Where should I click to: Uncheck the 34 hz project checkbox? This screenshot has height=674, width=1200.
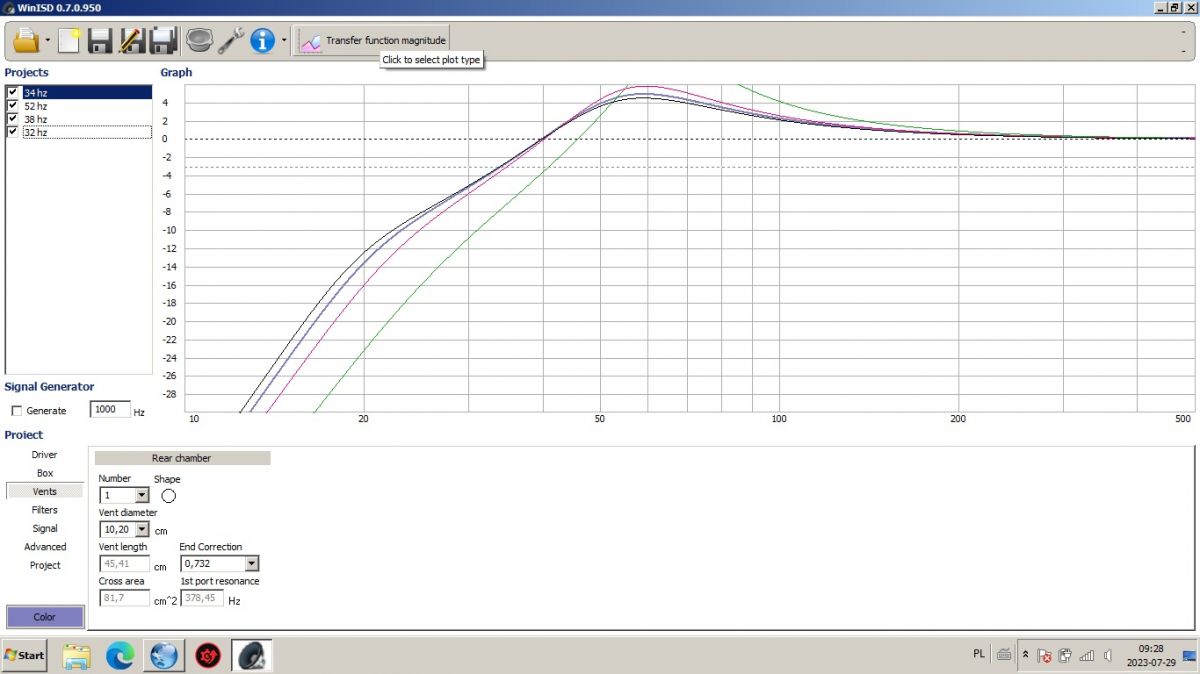12,92
